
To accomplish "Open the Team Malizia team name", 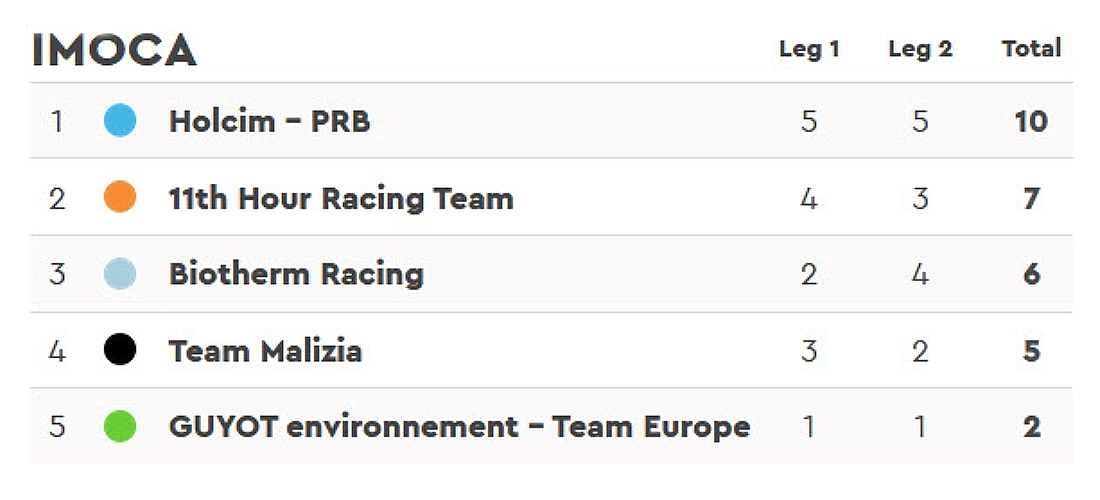I will pos(265,351).
